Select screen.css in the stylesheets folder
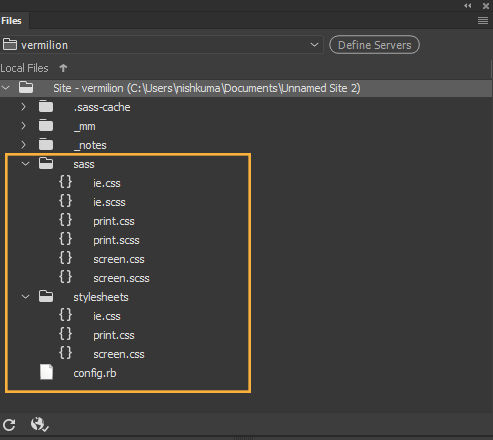 tap(119, 354)
